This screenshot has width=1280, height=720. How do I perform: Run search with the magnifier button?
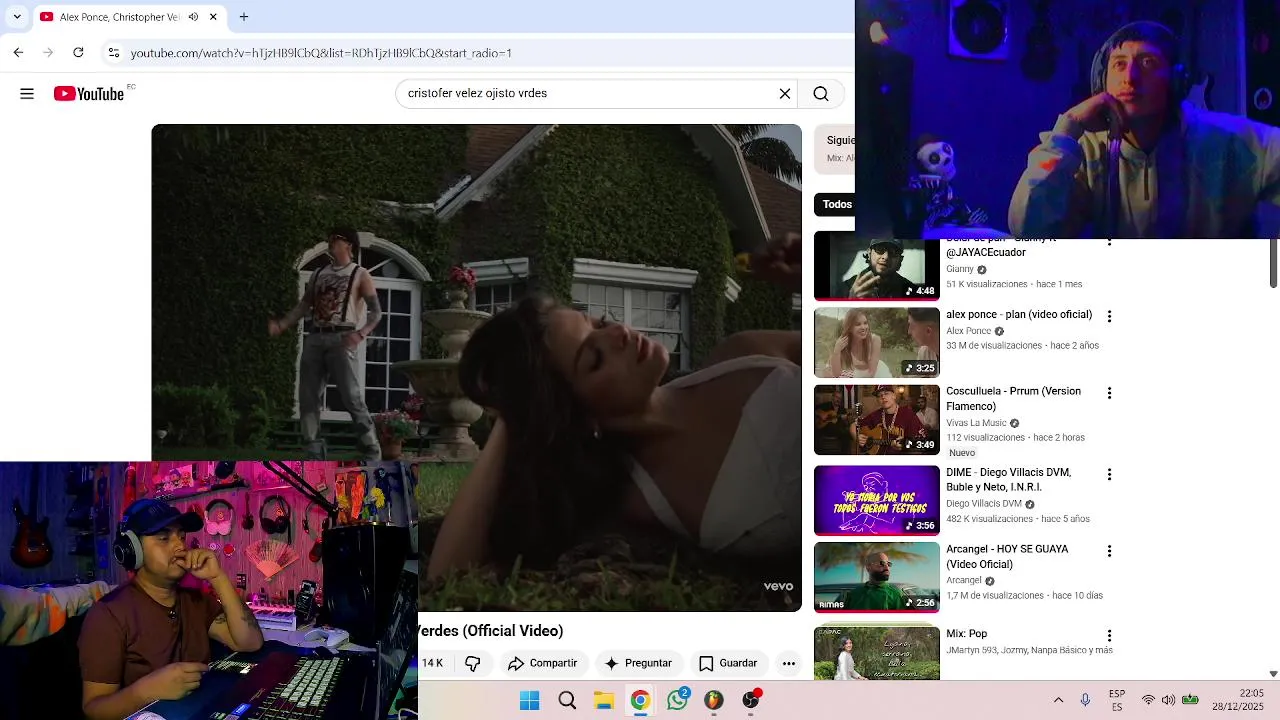(821, 94)
